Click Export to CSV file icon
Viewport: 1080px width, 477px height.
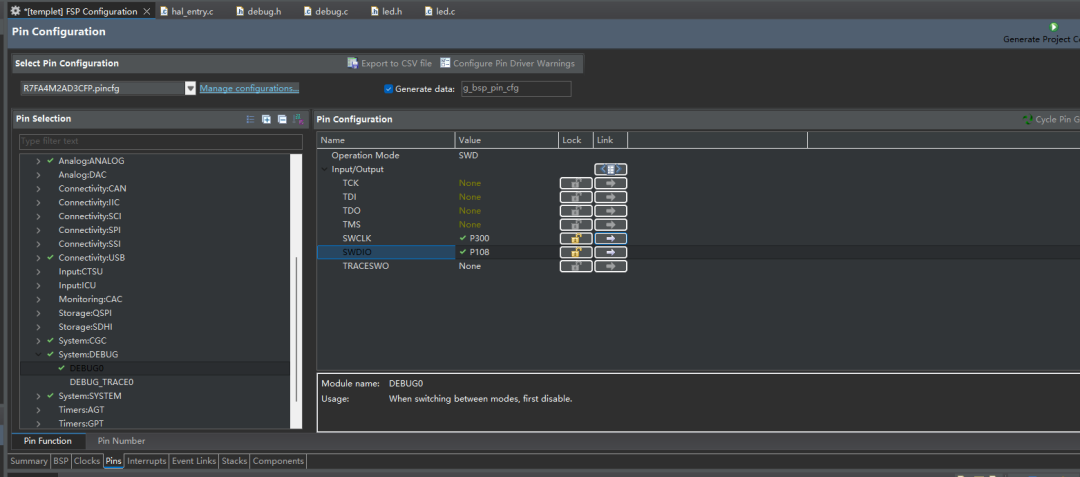pyautogui.click(x=353, y=63)
